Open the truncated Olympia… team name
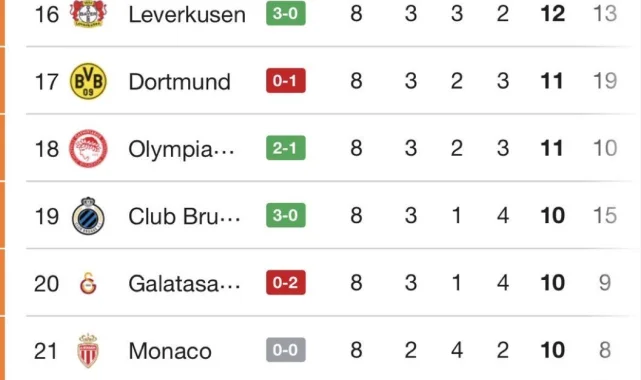Image resolution: width=641 pixels, height=380 pixels. pos(182,150)
